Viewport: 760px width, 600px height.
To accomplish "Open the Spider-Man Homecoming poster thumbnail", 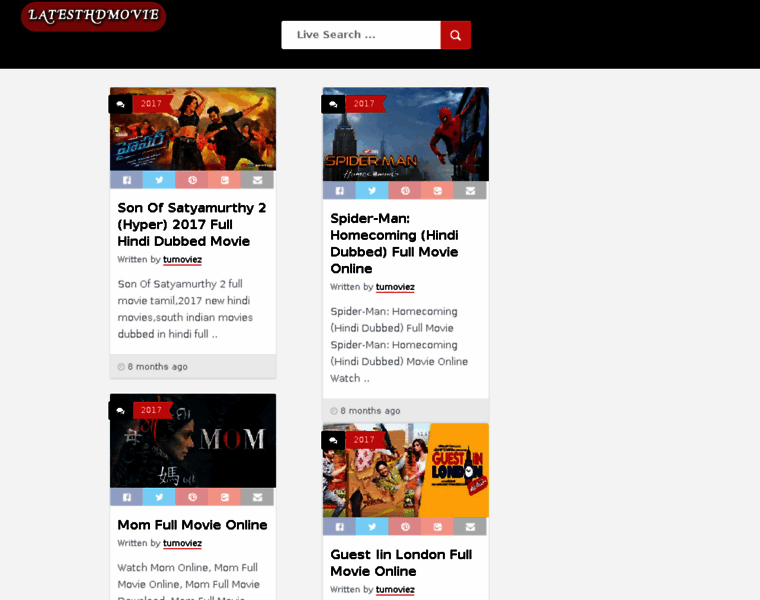I will tap(406, 134).
